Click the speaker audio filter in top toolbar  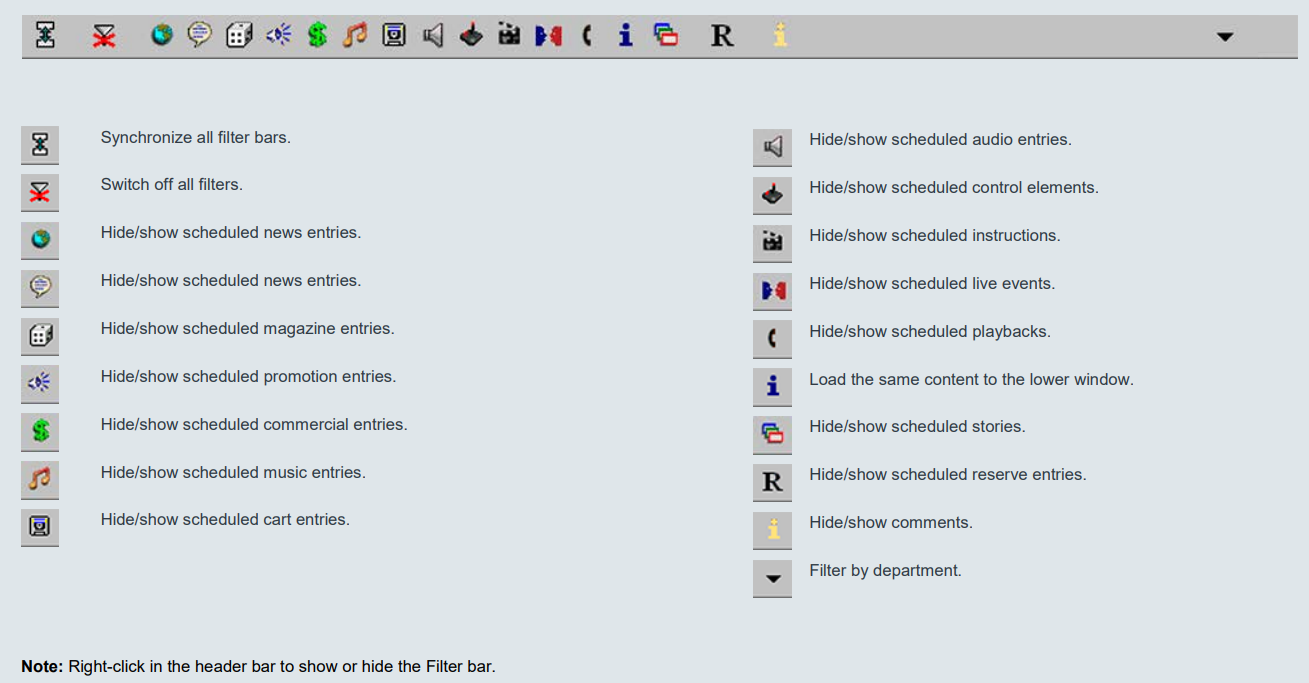click(x=432, y=36)
